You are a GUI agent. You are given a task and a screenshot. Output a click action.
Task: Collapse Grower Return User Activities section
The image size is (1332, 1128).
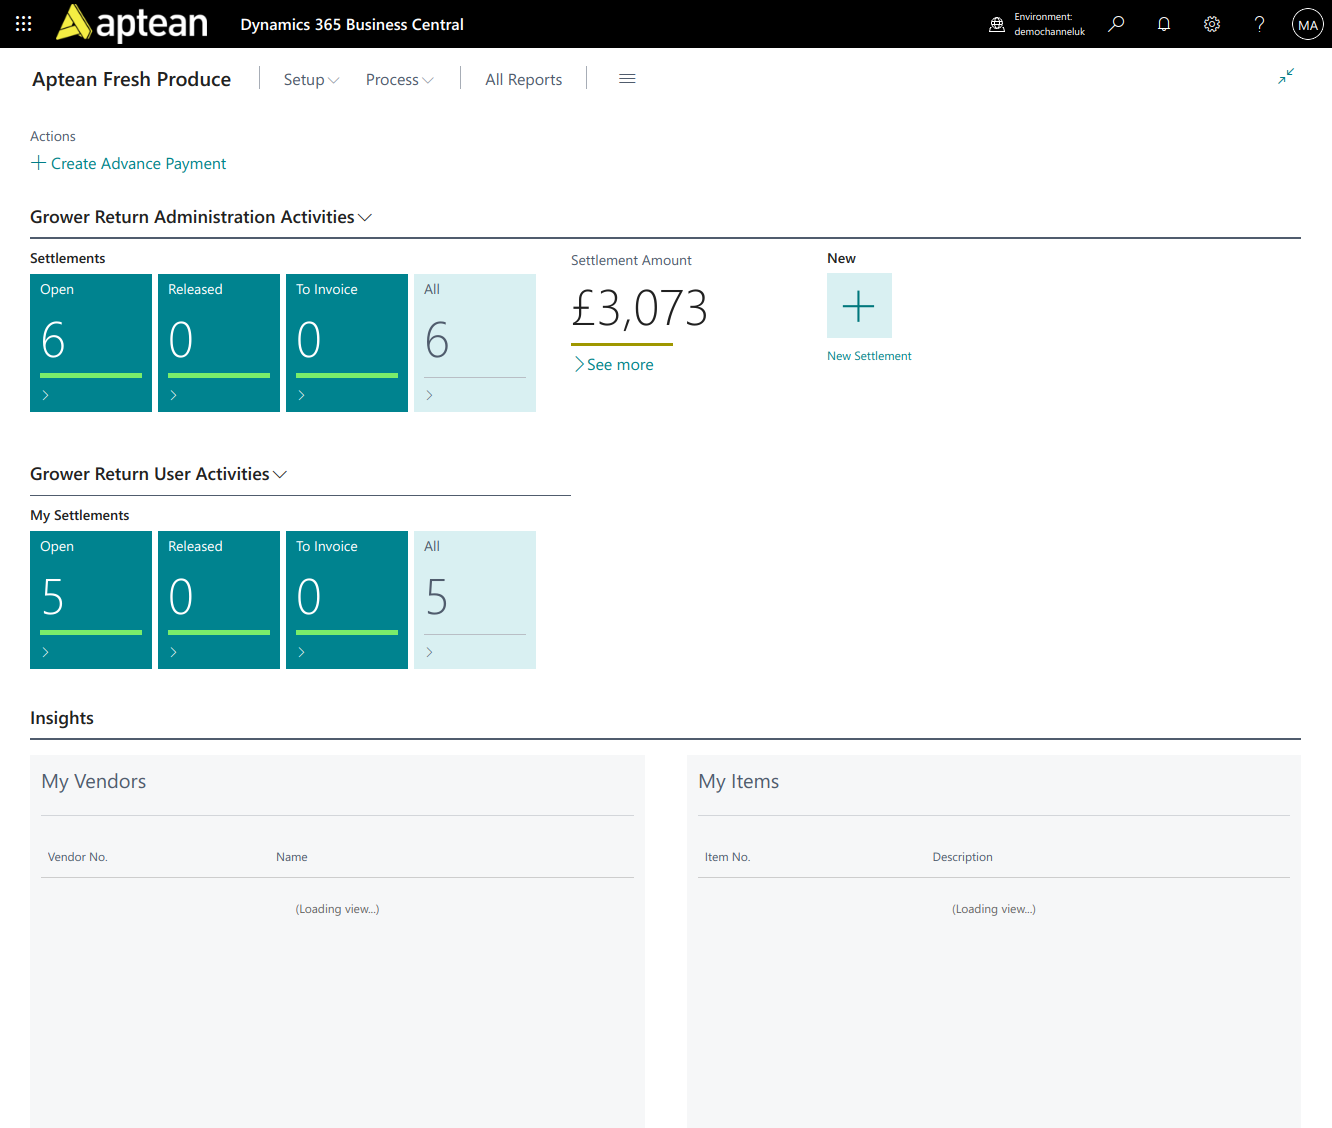pyautogui.click(x=159, y=474)
